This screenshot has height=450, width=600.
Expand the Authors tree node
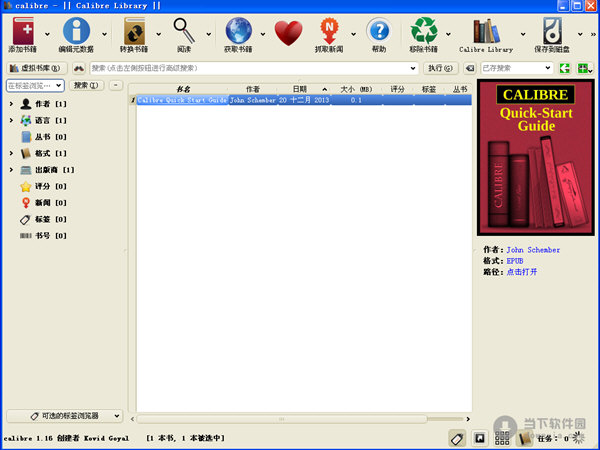[x=11, y=104]
